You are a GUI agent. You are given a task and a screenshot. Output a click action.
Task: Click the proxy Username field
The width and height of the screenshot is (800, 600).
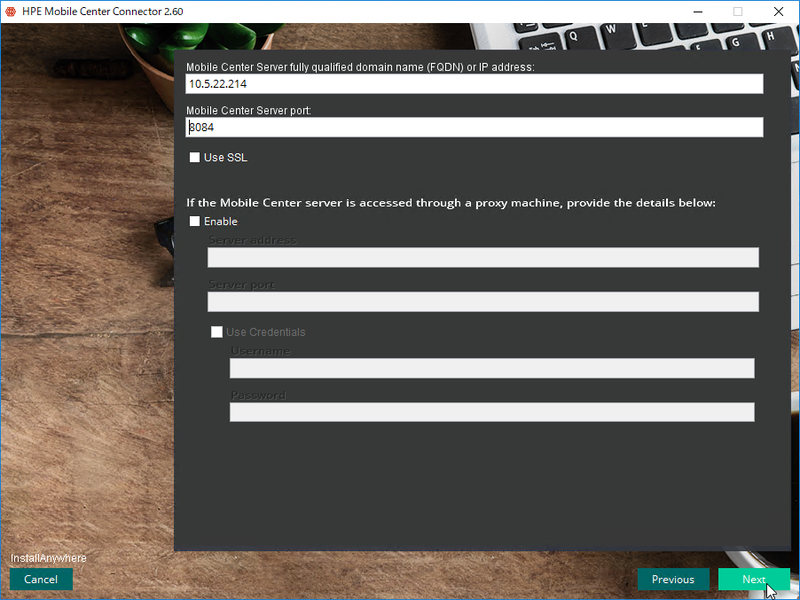492,369
